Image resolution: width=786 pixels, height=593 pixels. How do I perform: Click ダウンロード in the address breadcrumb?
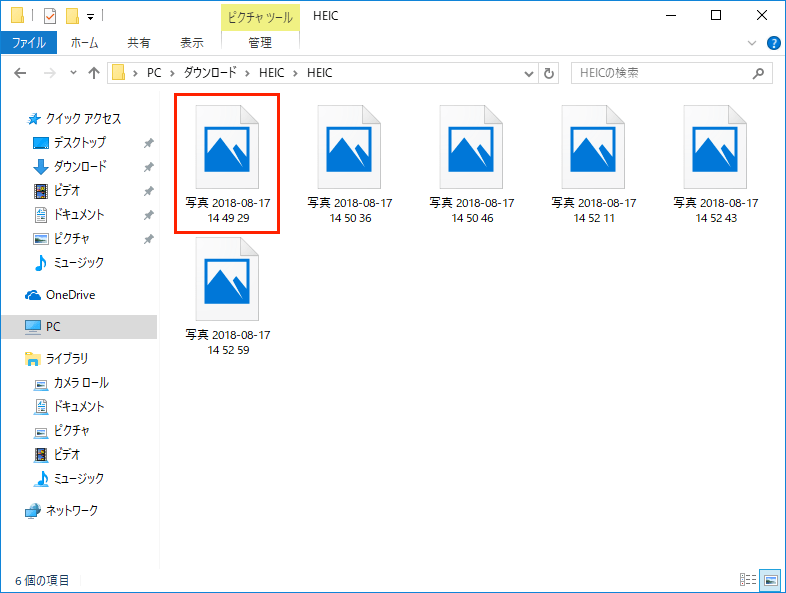coord(210,73)
